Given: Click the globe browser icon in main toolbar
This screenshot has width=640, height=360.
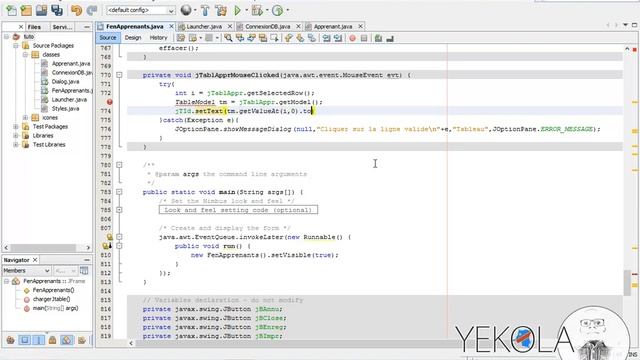Looking at the screenshot, I should [x=186, y=10].
